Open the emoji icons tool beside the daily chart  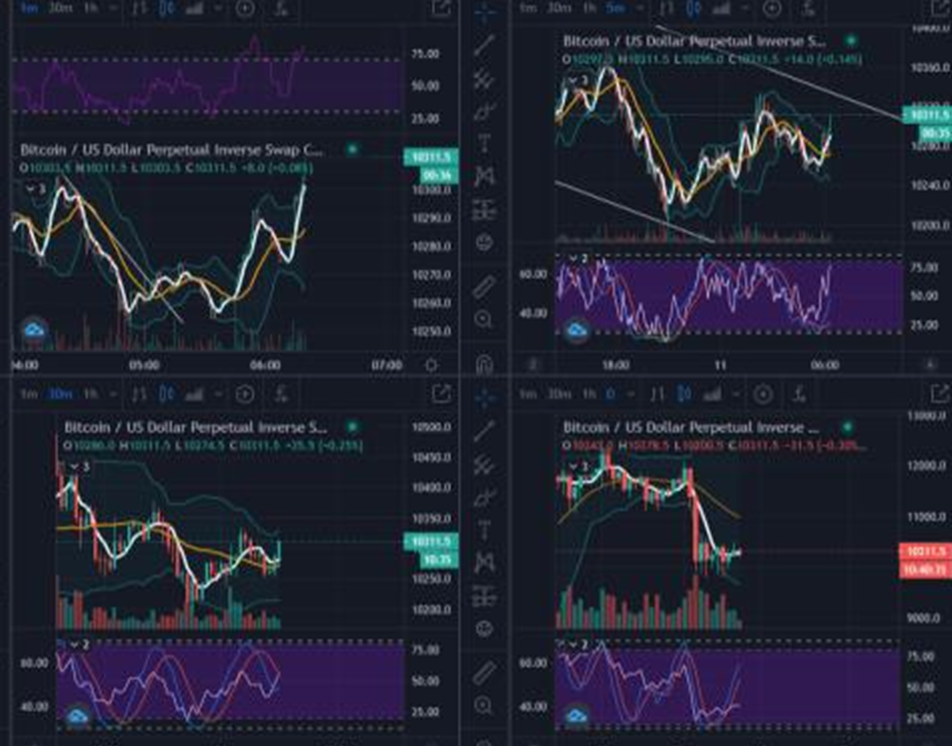[484, 628]
